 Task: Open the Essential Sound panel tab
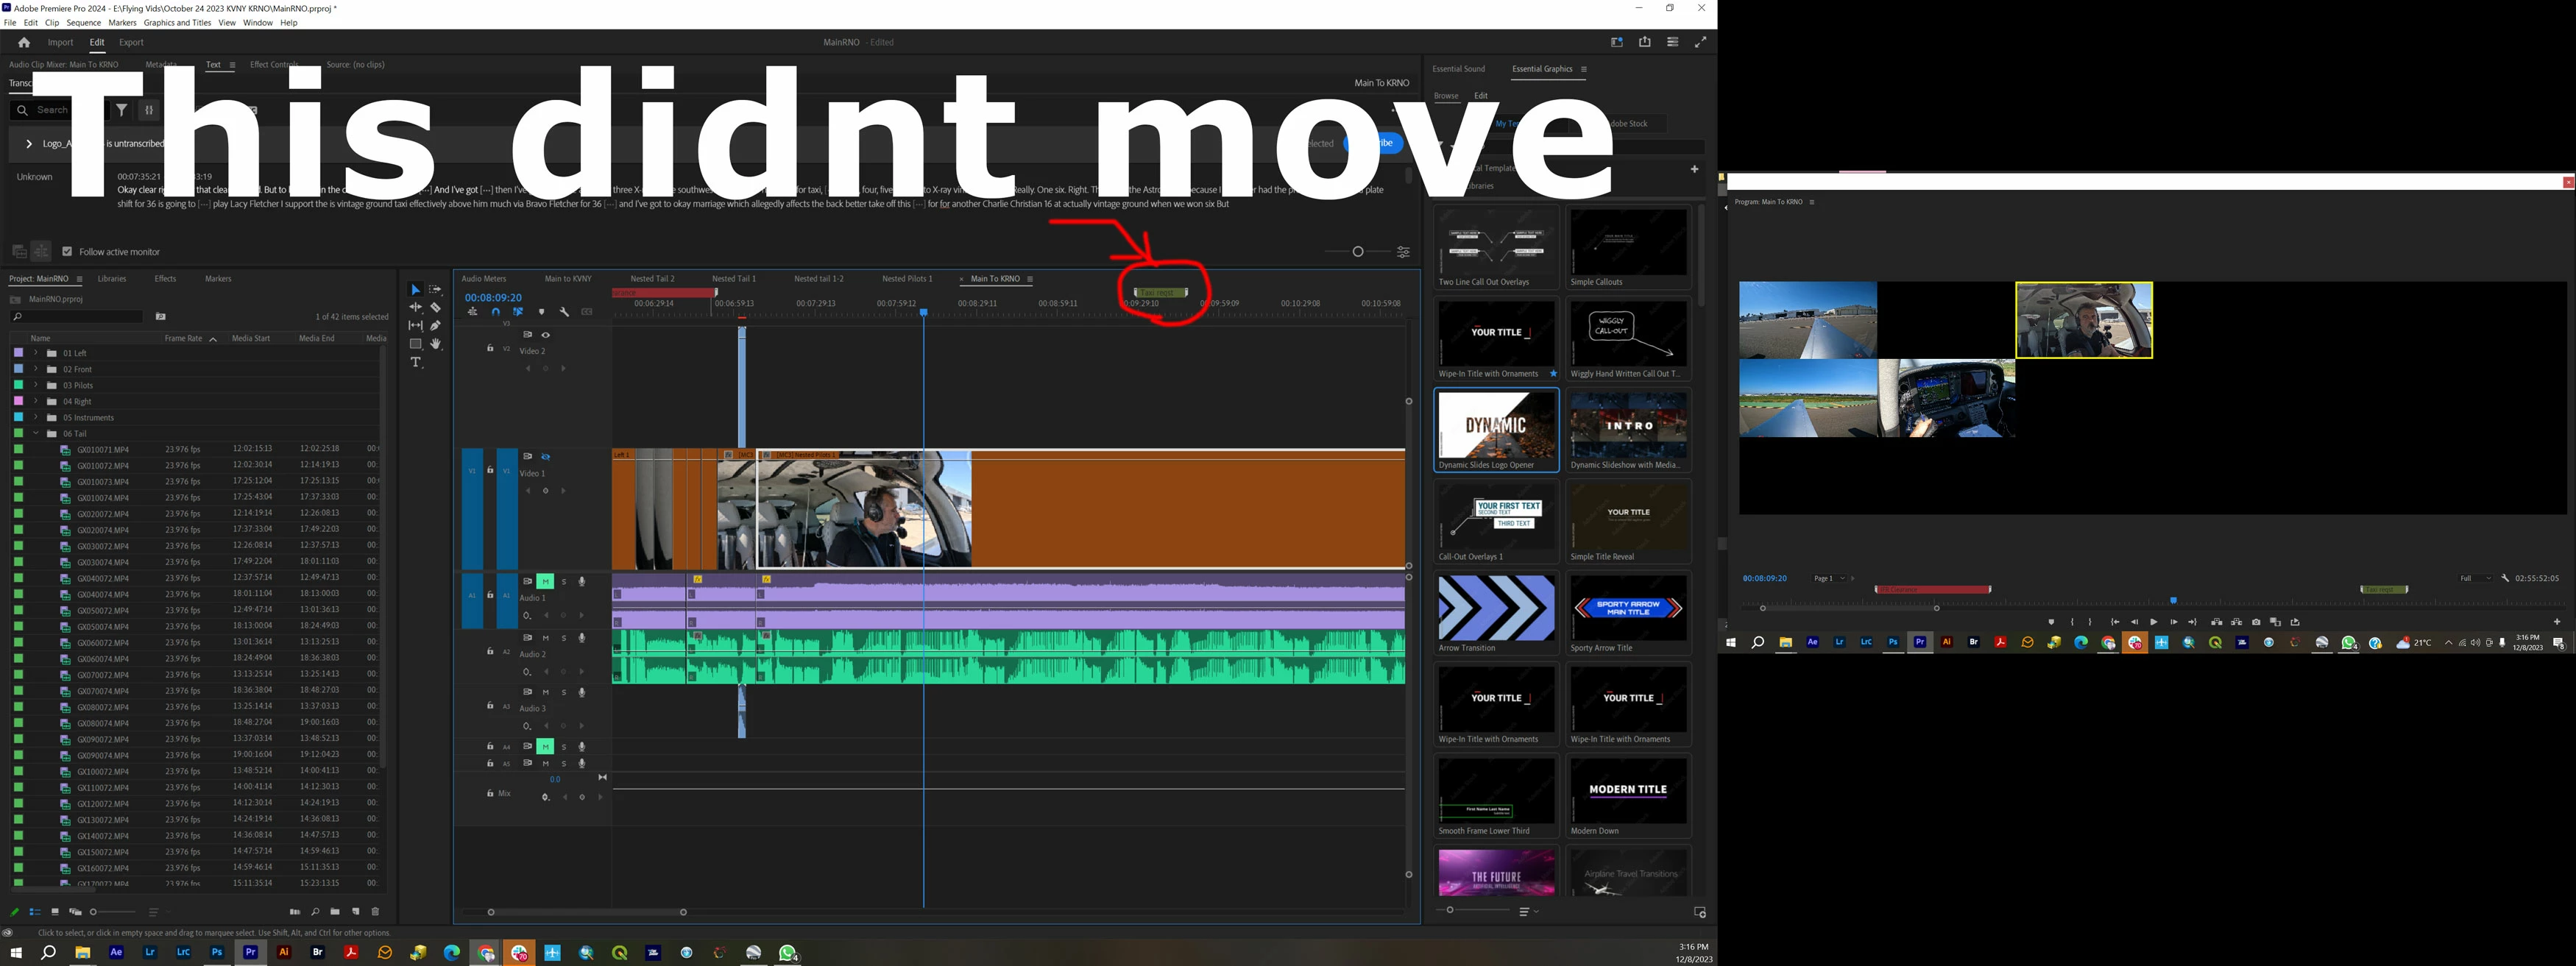[1458, 69]
